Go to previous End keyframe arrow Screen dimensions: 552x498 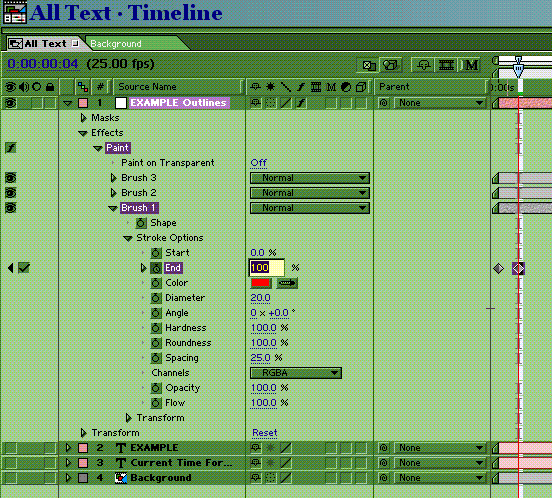coord(10,268)
